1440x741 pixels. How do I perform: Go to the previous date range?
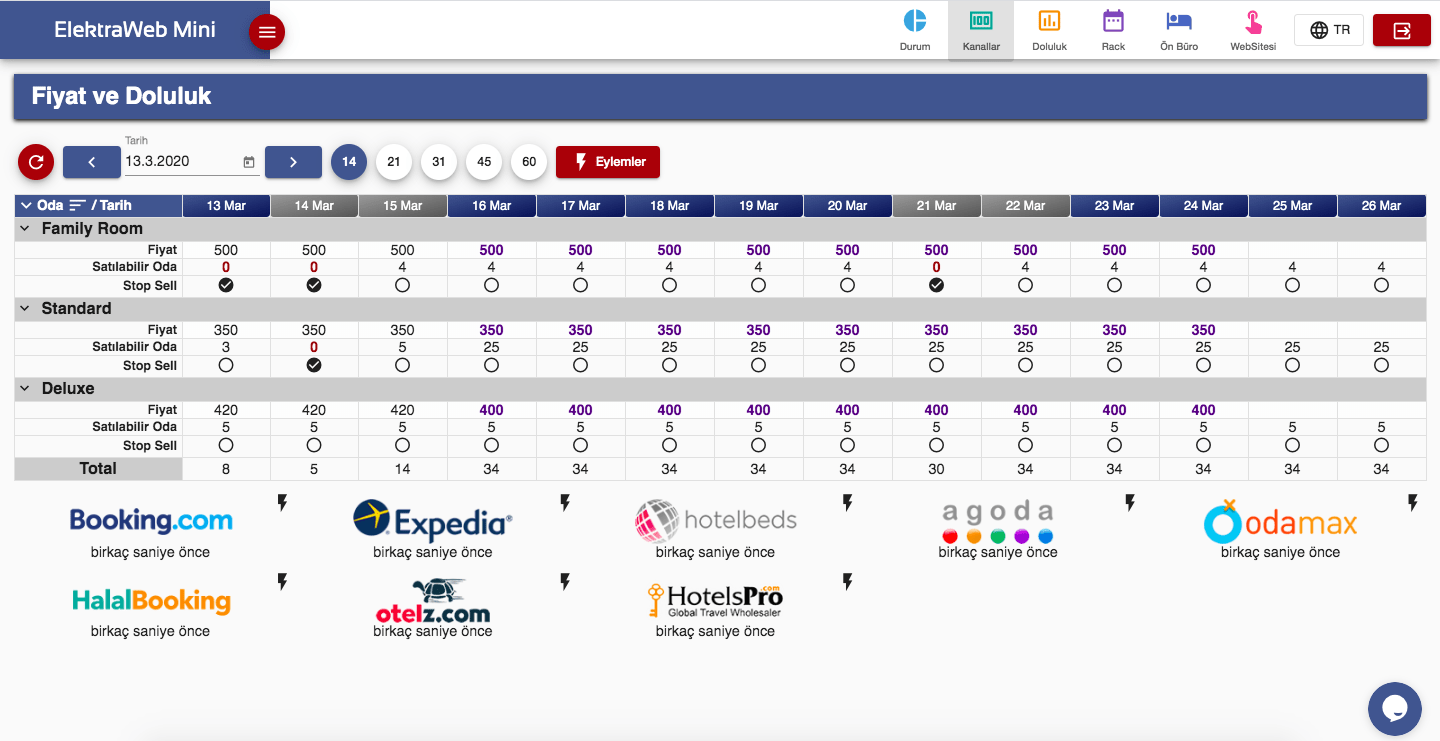pyautogui.click(x=91, y=161)
